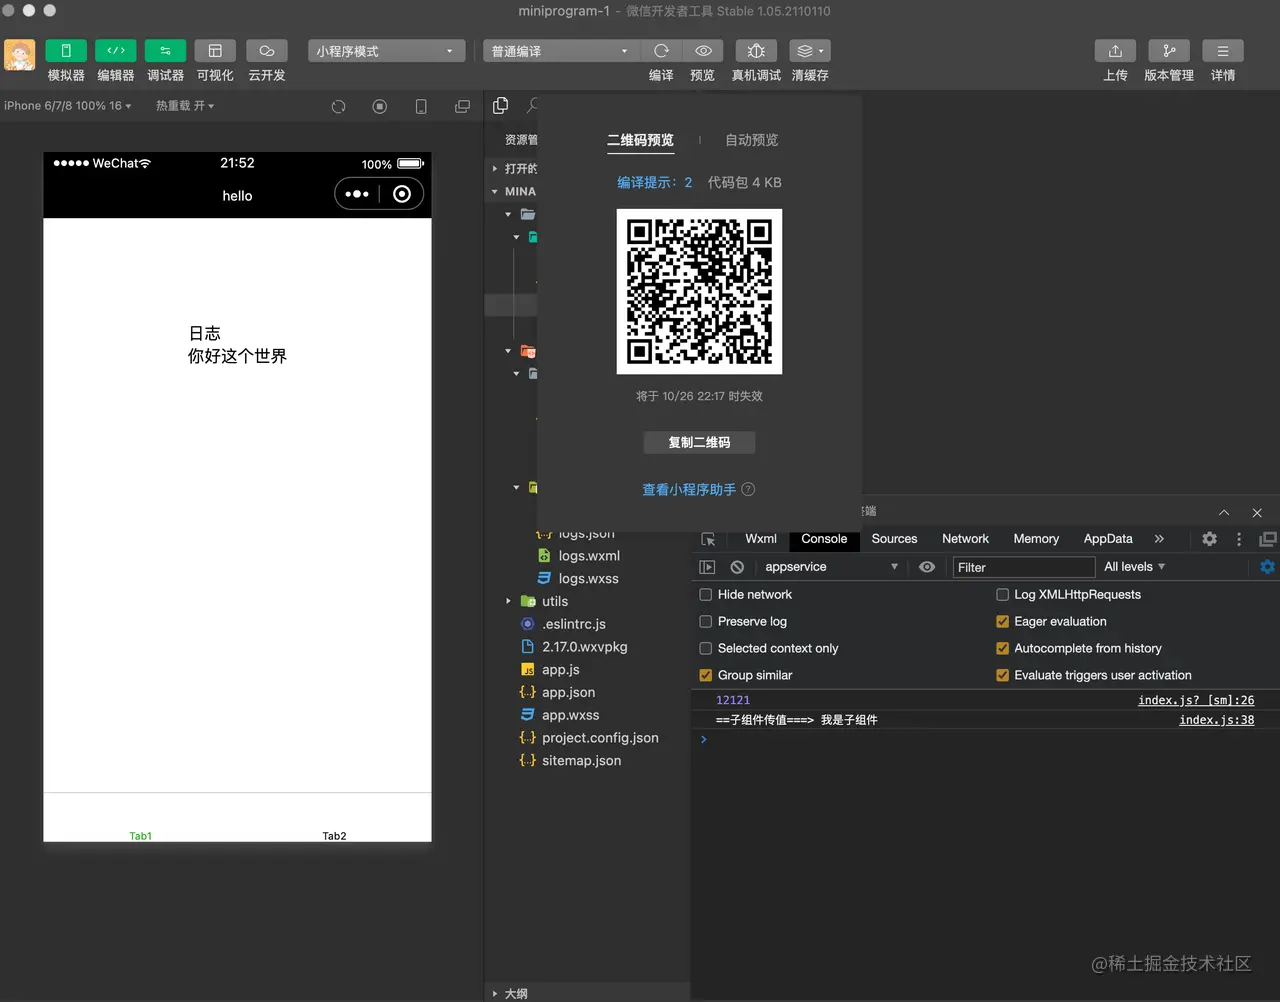Click the 复制二维码 button
This screenshot has height=1002, width=1280.
click(x=699, y=442)
